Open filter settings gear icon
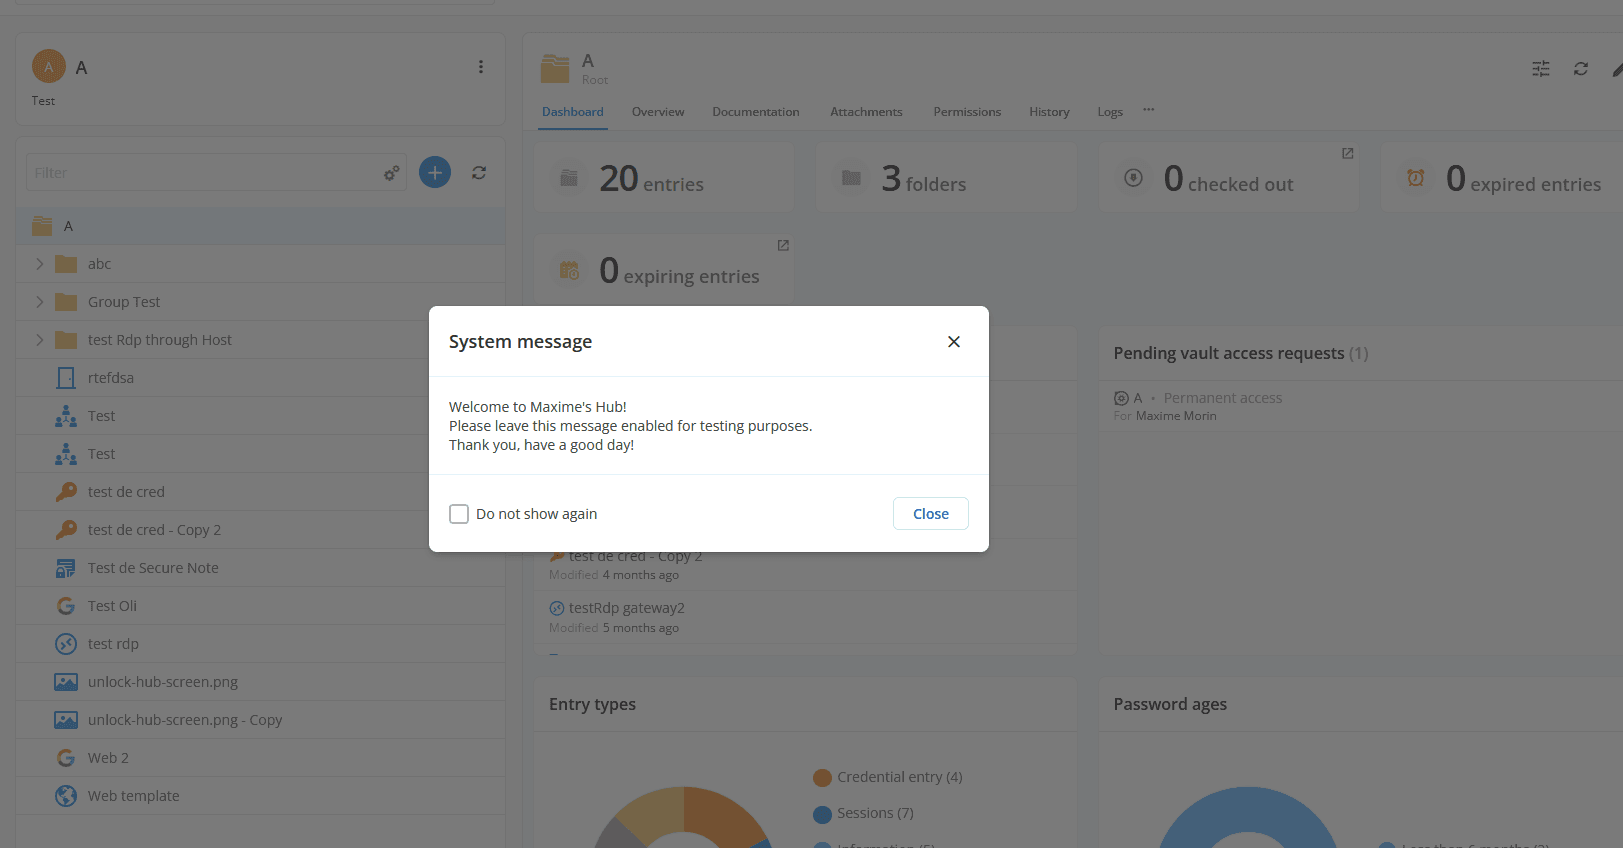 (x=391, y=173)
